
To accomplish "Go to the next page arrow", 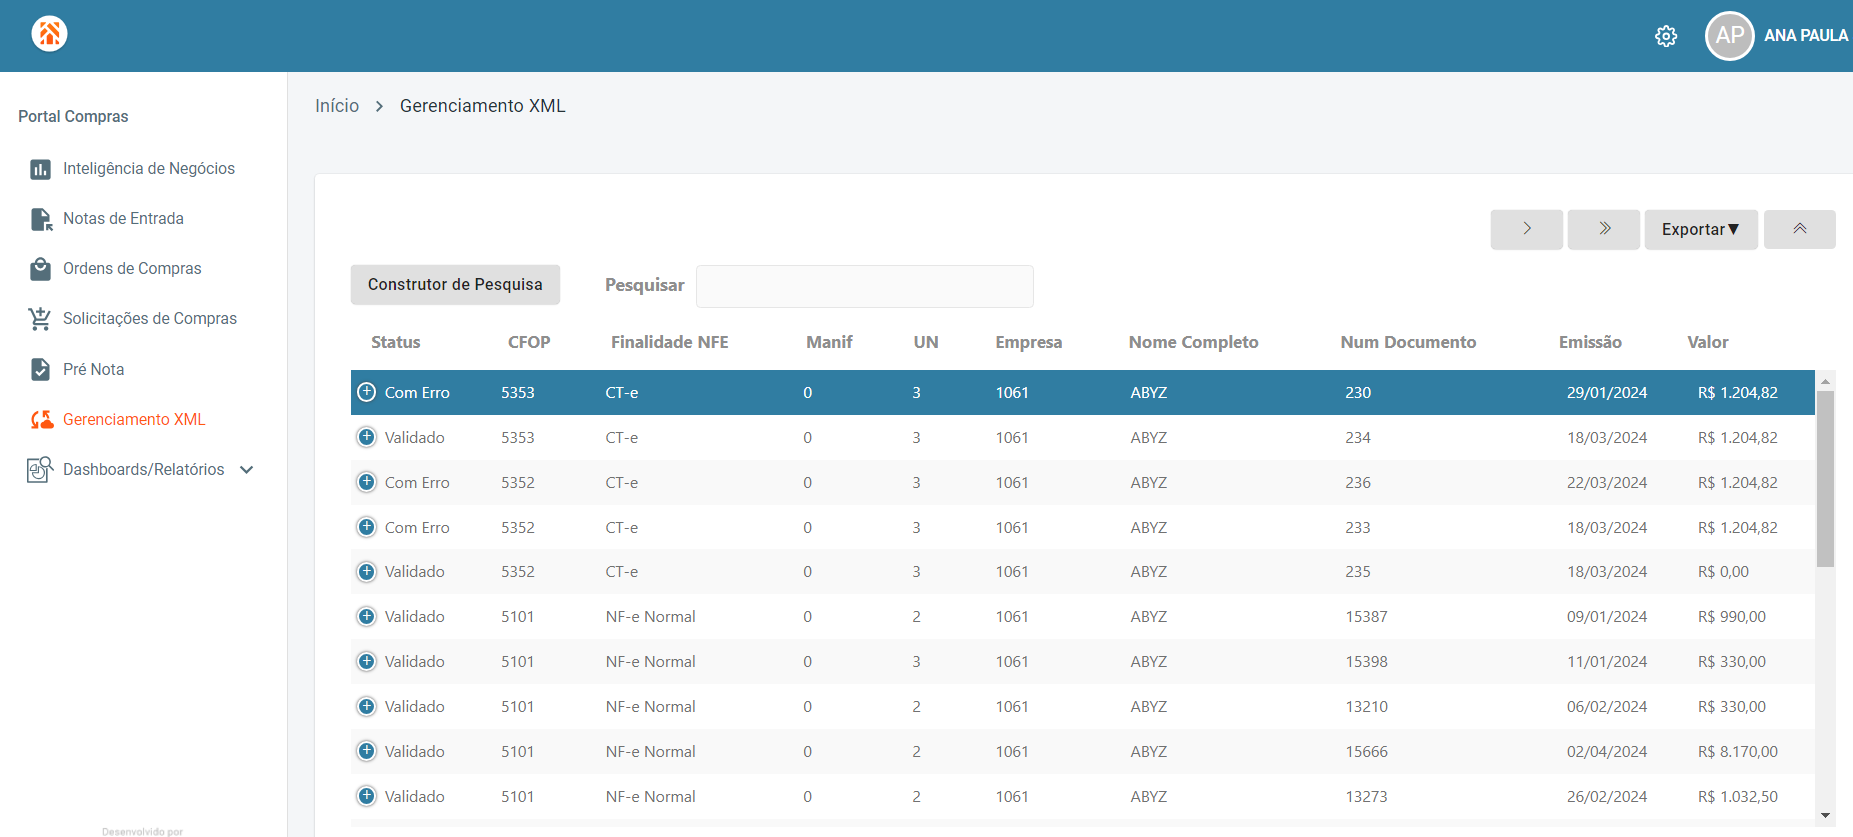I will [x=1527, y=230].
